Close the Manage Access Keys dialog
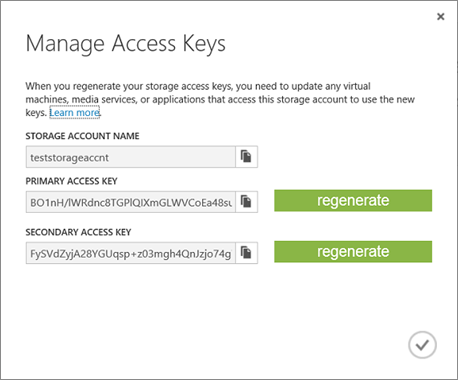Image resolution: width=458 pixels, height=380 pixels. (x=440, y=16)
